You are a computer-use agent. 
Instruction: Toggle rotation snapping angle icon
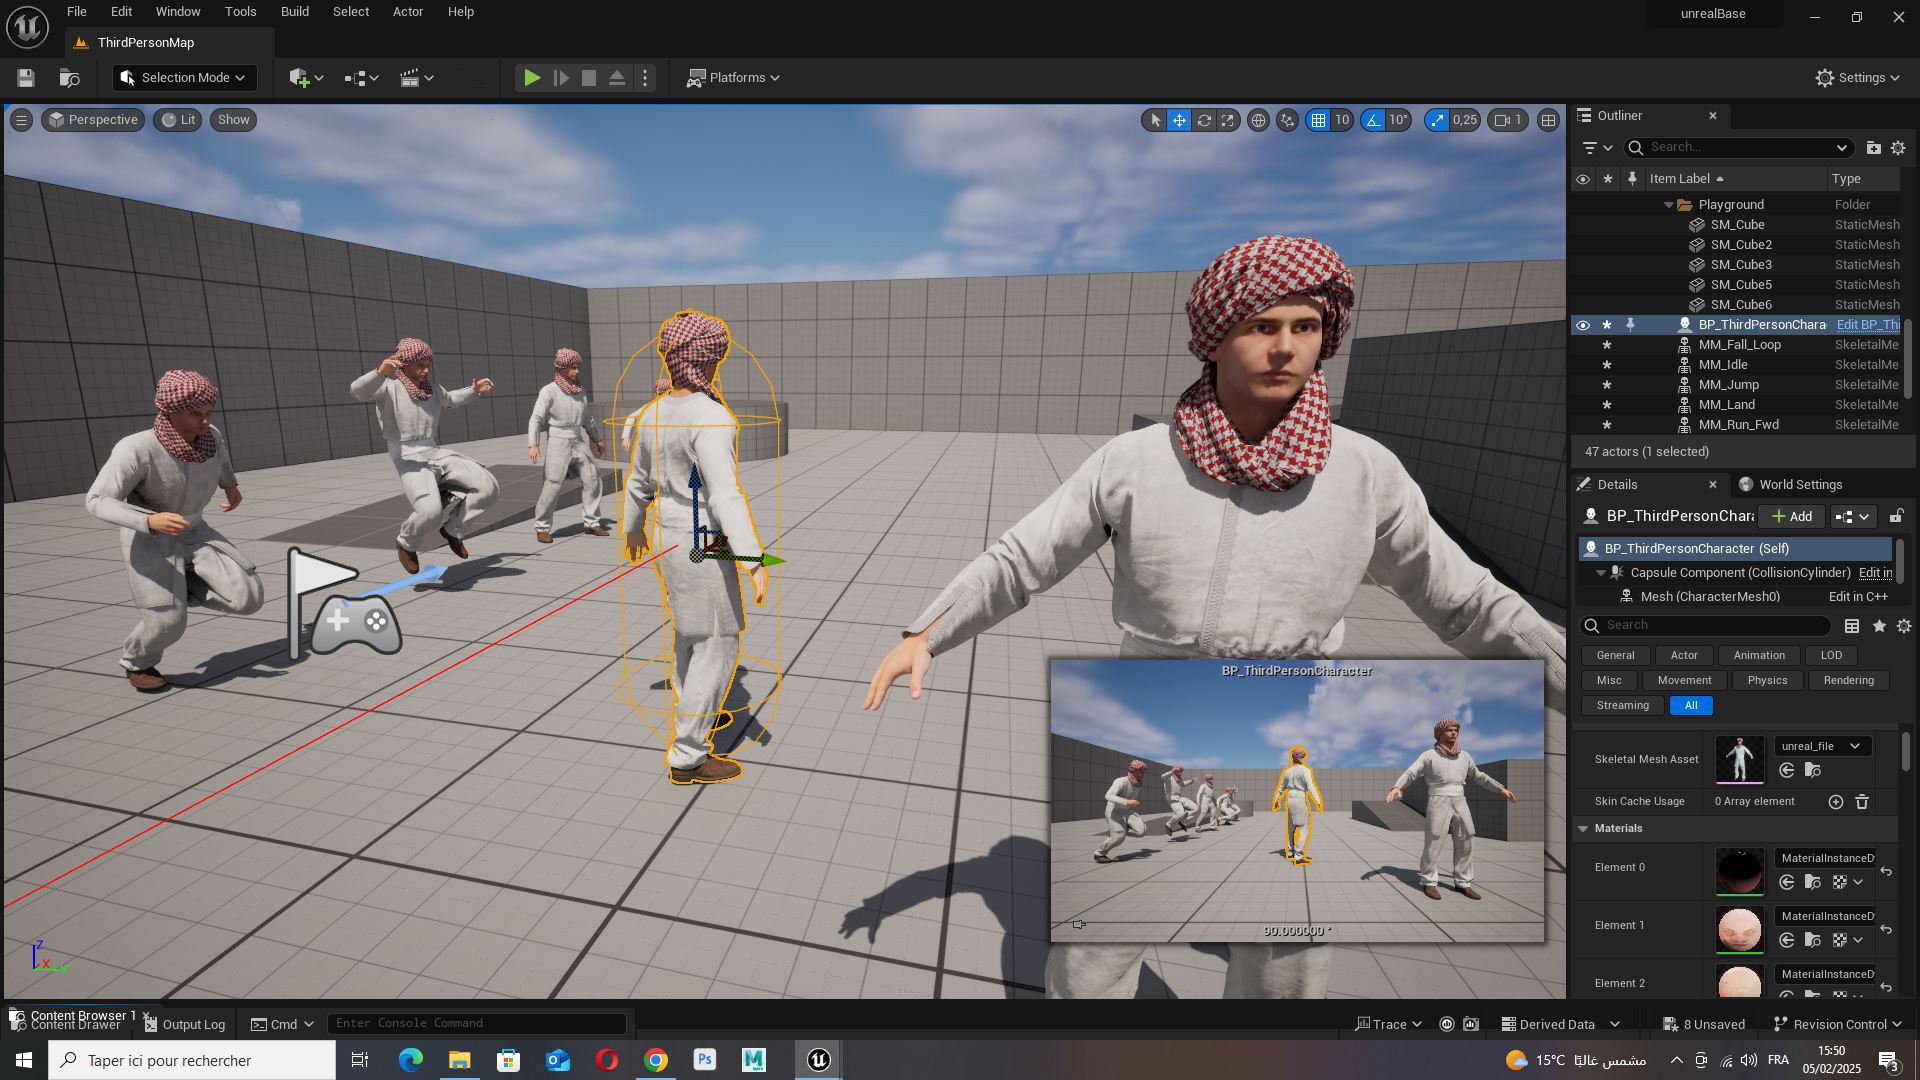point(1374,120)
